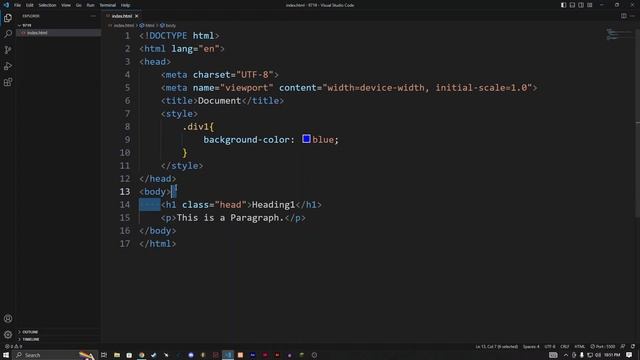Change the HTML language mode
The width and height of the screenshot is (640, 360).
tap(580, 347)
